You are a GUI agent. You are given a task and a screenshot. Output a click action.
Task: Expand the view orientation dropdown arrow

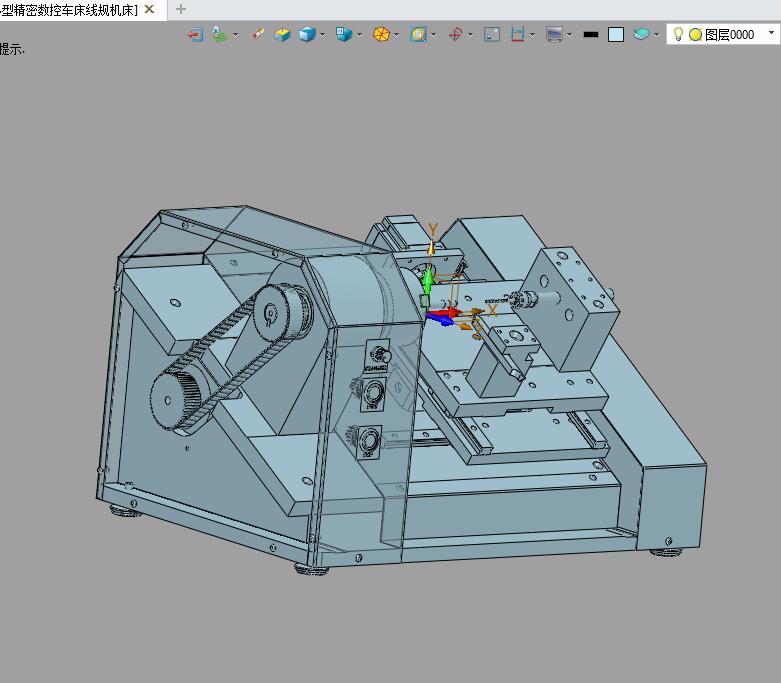coord(360,35)
